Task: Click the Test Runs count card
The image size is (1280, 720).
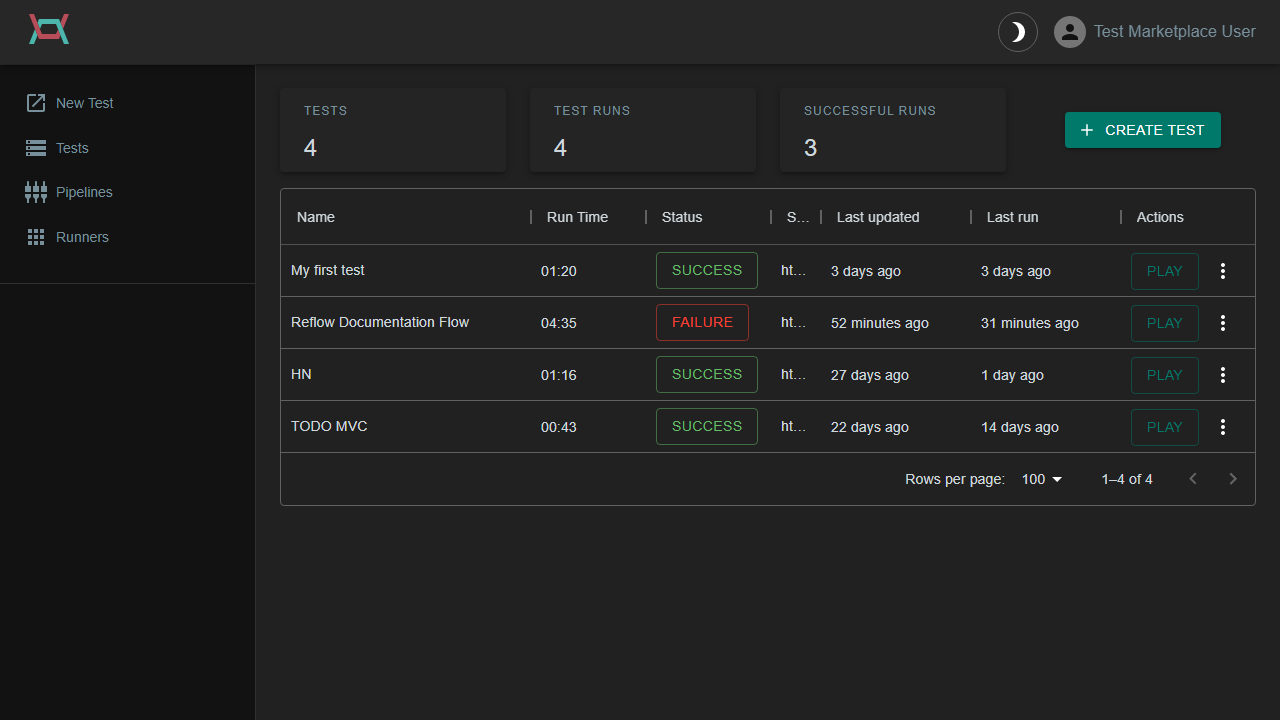Action: [643, 130]
